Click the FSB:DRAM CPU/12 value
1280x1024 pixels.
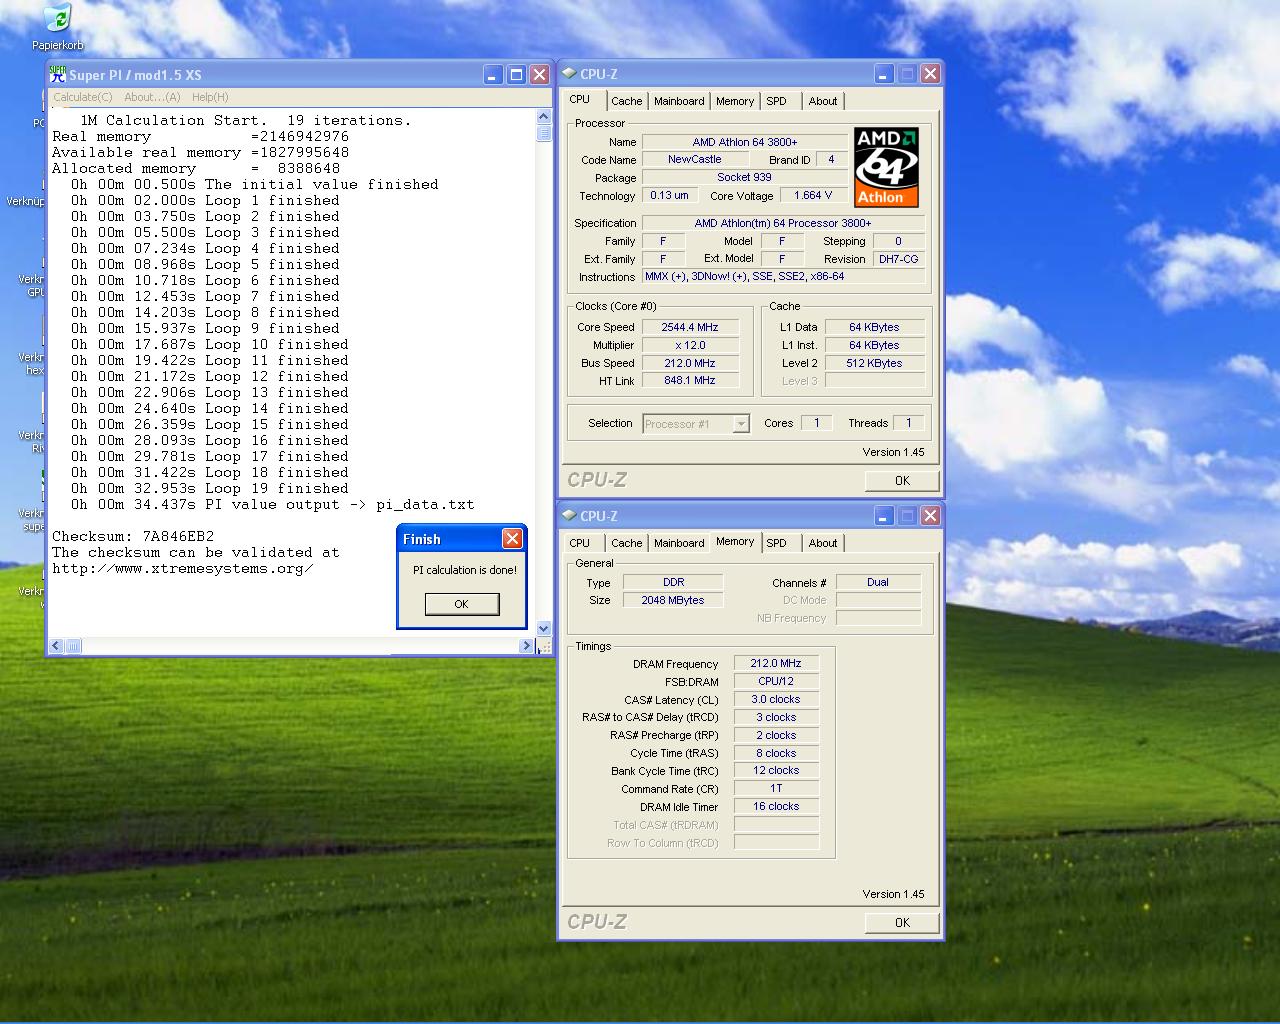pos(776,681)
